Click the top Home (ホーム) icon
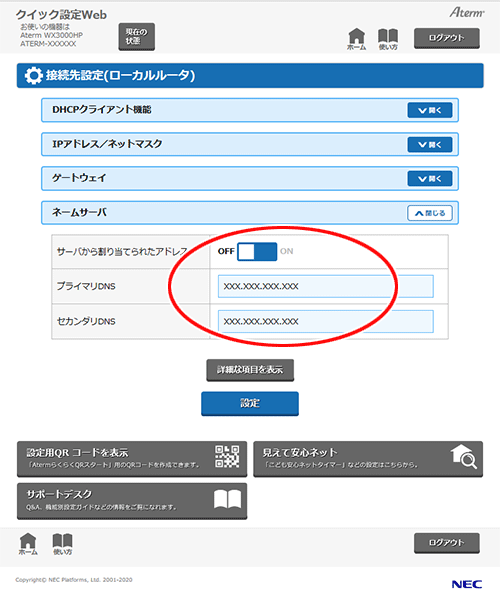Image resolution: width=500 pixels, height=598 pixels. [x=357, y=39]
